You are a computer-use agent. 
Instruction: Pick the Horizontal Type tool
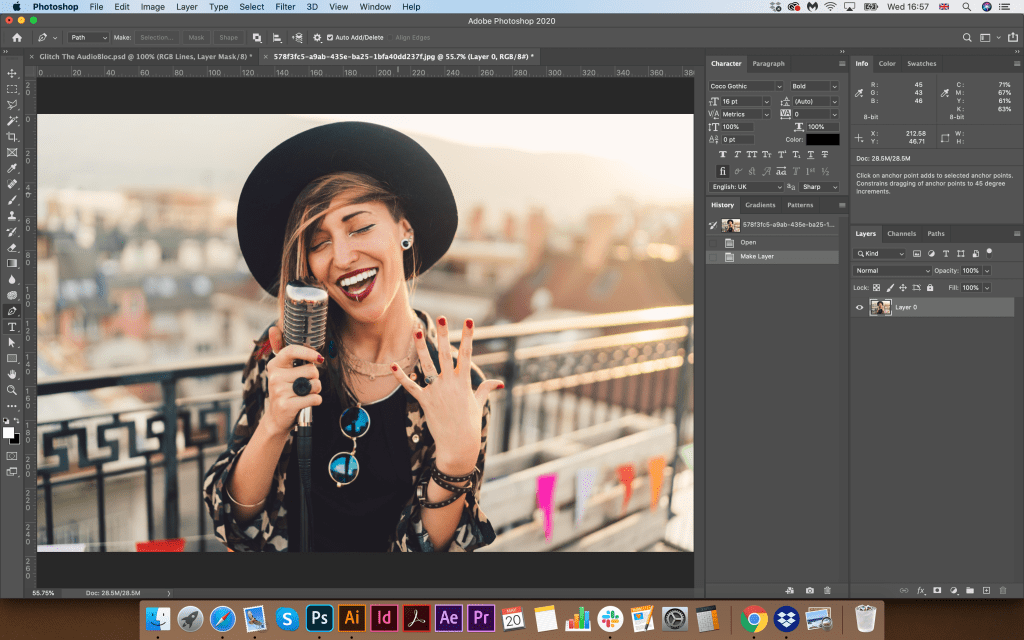click(x=12, y=326)
